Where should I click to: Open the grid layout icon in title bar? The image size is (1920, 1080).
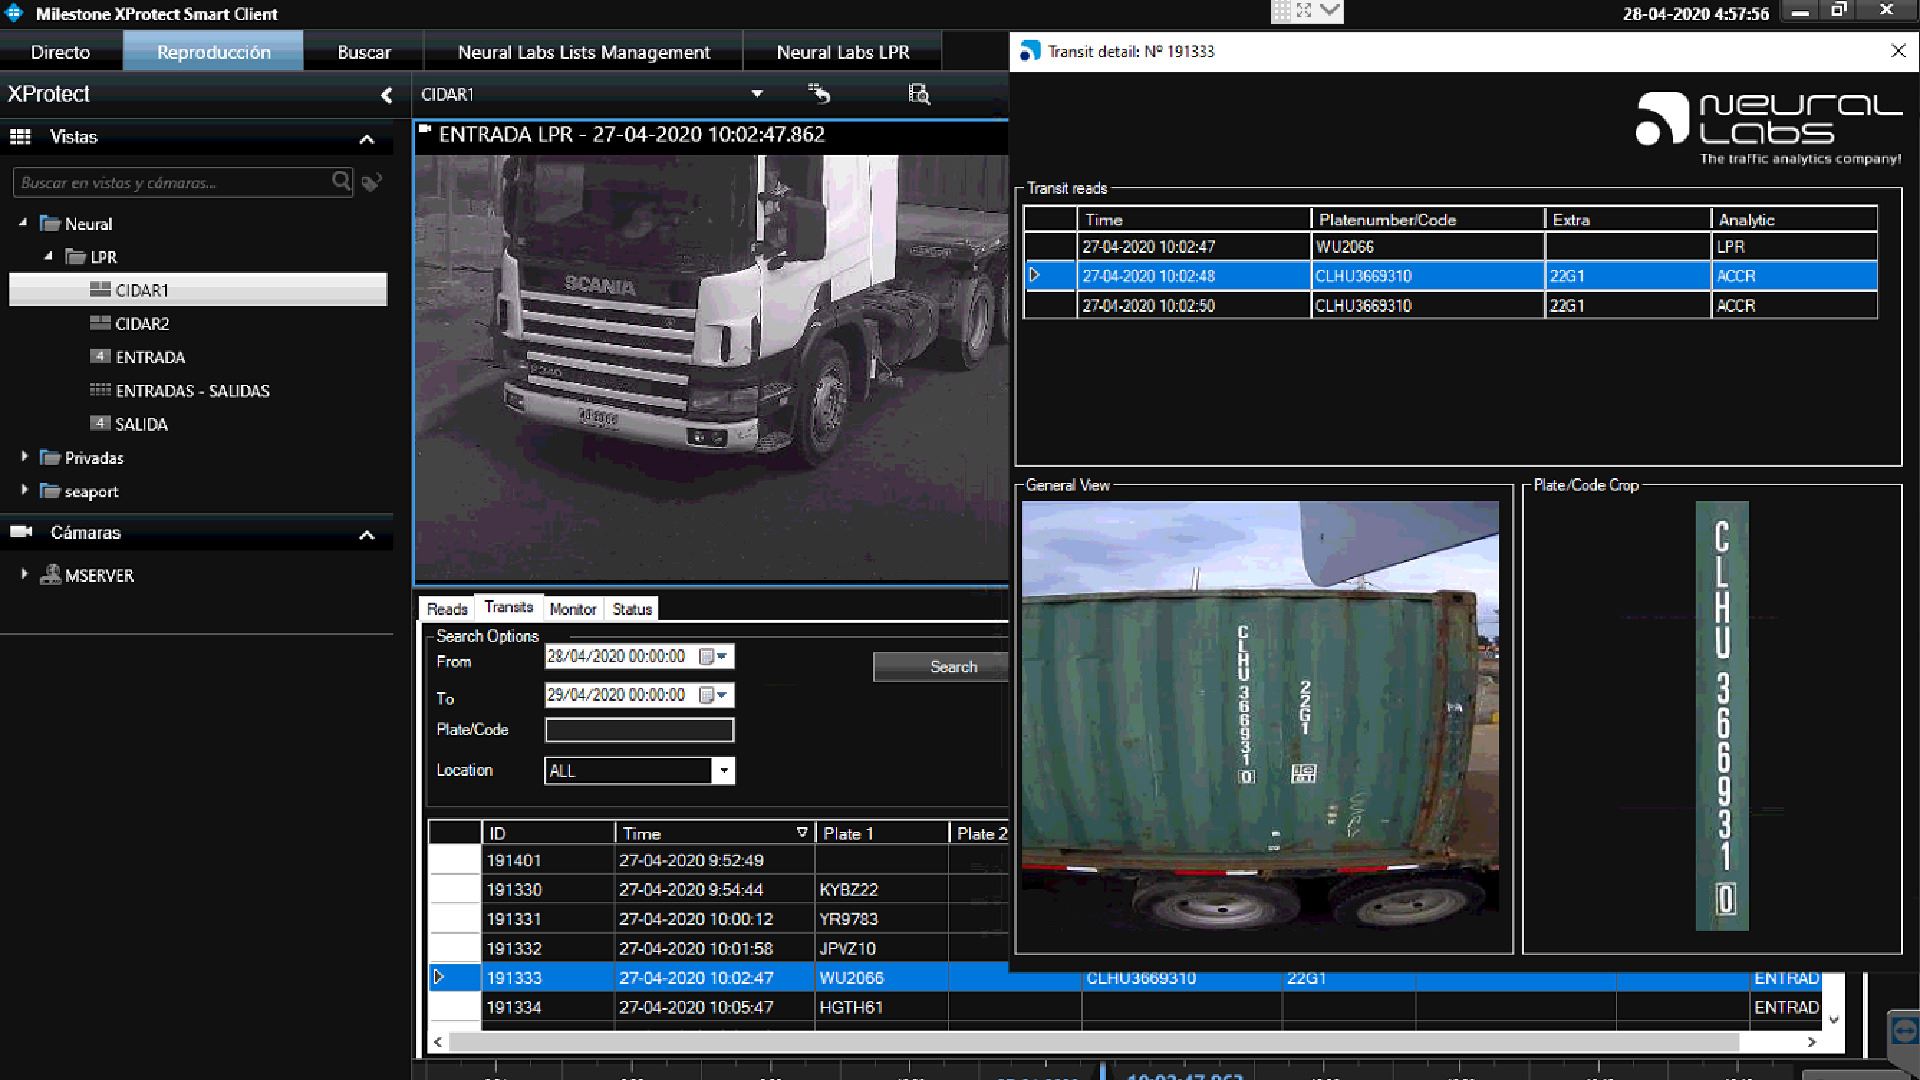tap(1281, 11)
